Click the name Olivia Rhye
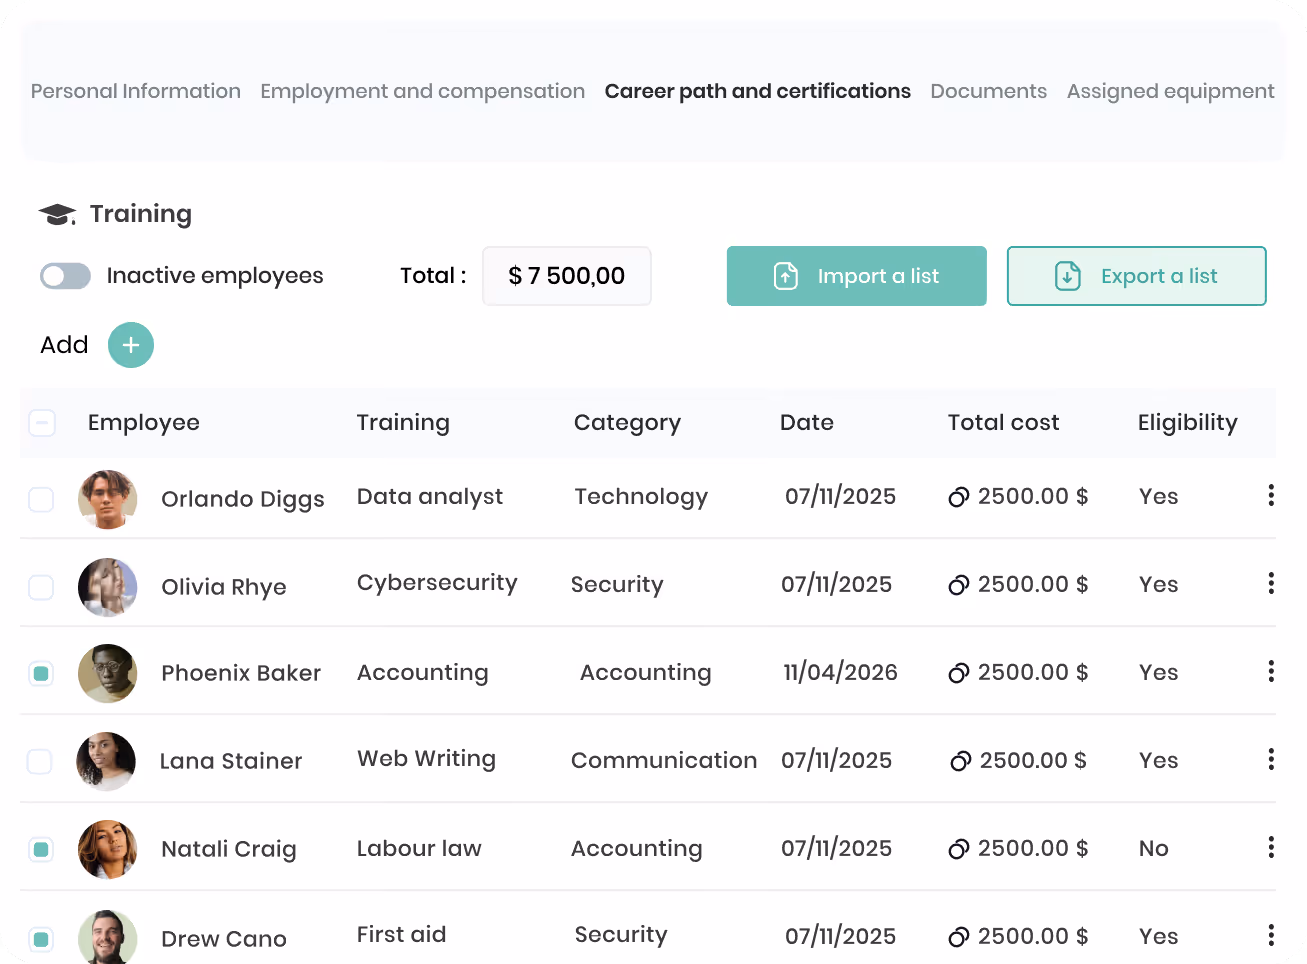 point(224,587)
